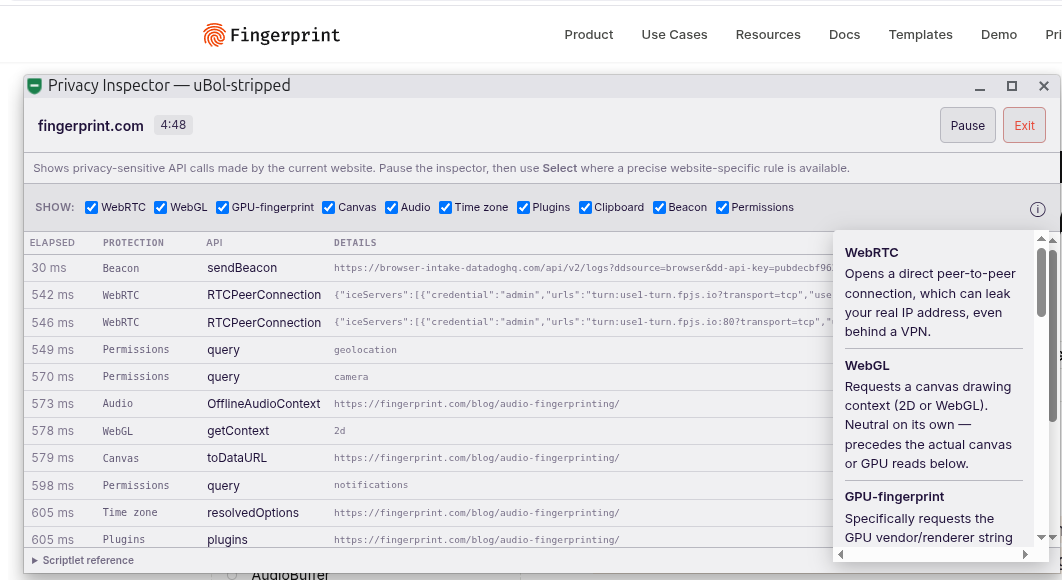Screen dimensions: 1062x580
Task: Open the info icon beside filters
Action: (1037, 209)
